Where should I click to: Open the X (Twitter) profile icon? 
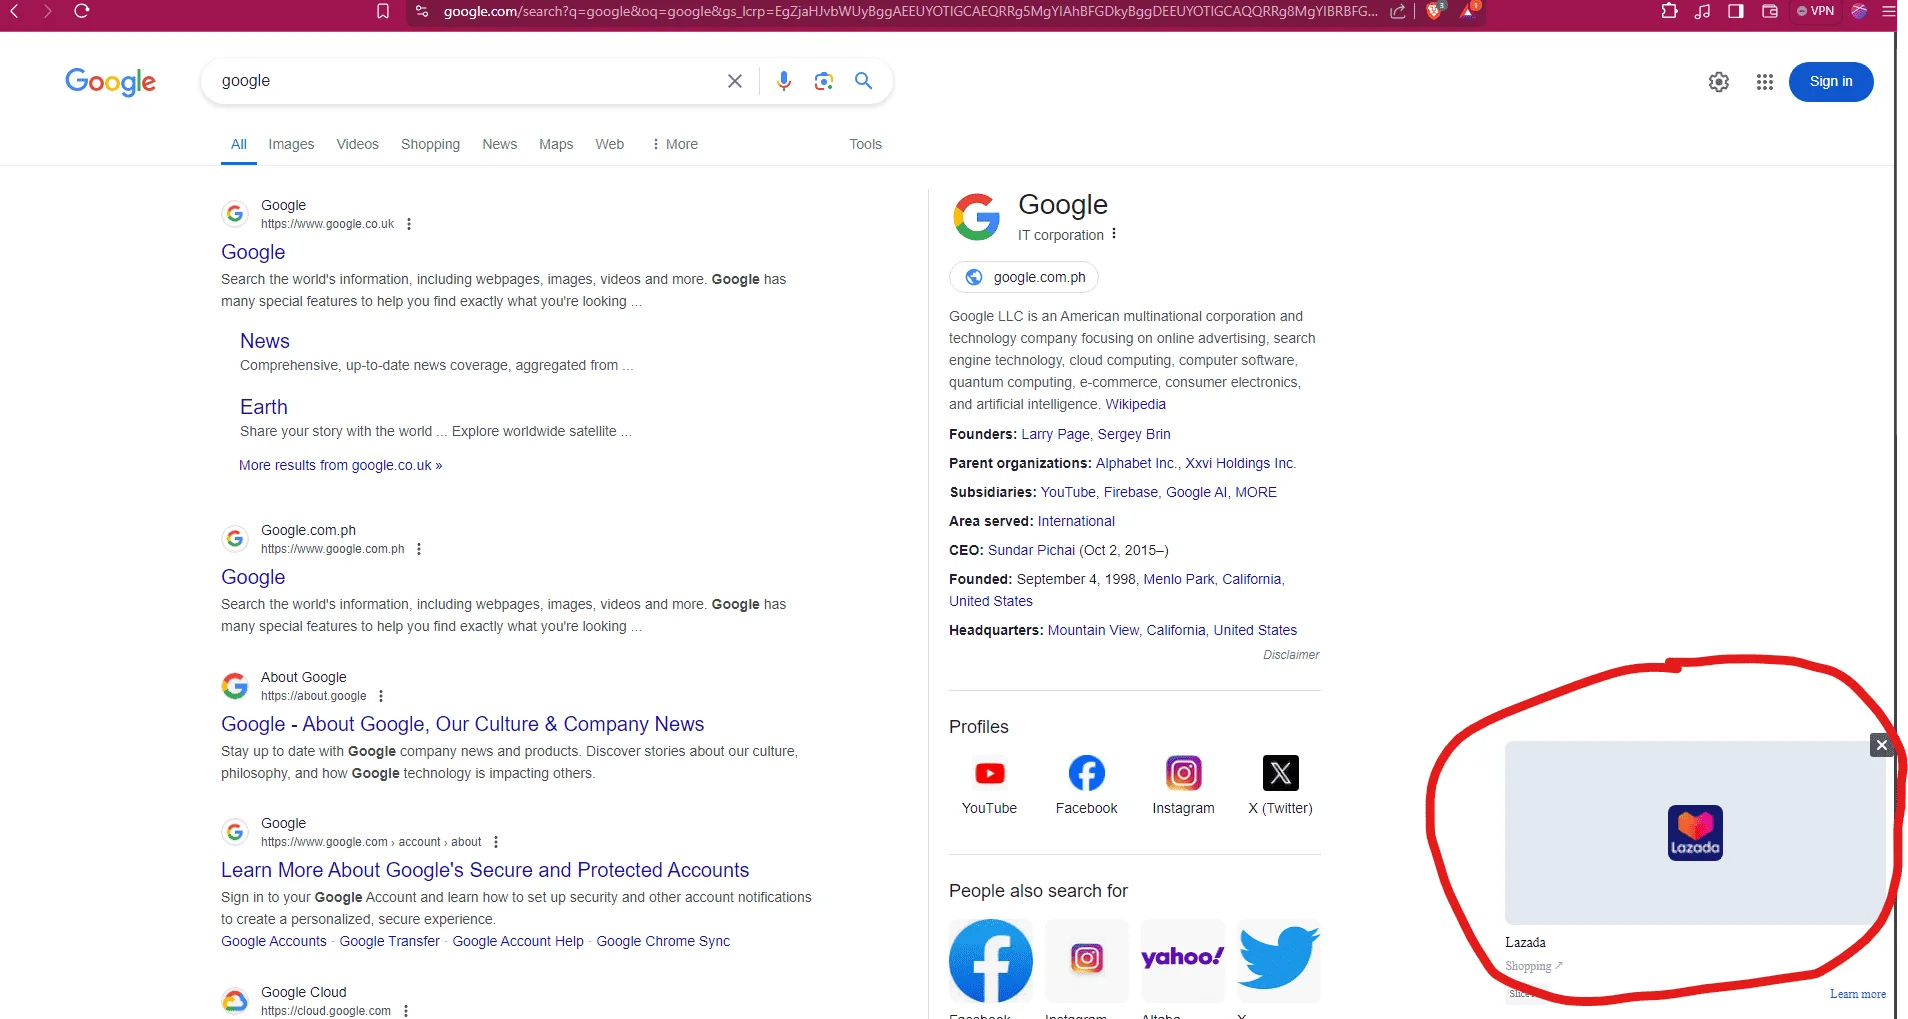tap(1281, 773)
